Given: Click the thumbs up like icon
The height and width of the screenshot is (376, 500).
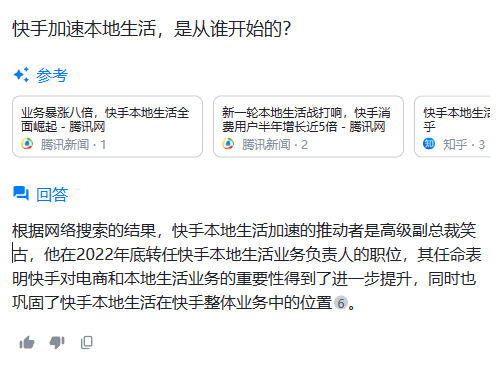Looking at the screenshot, I should [x=27, y=342].
